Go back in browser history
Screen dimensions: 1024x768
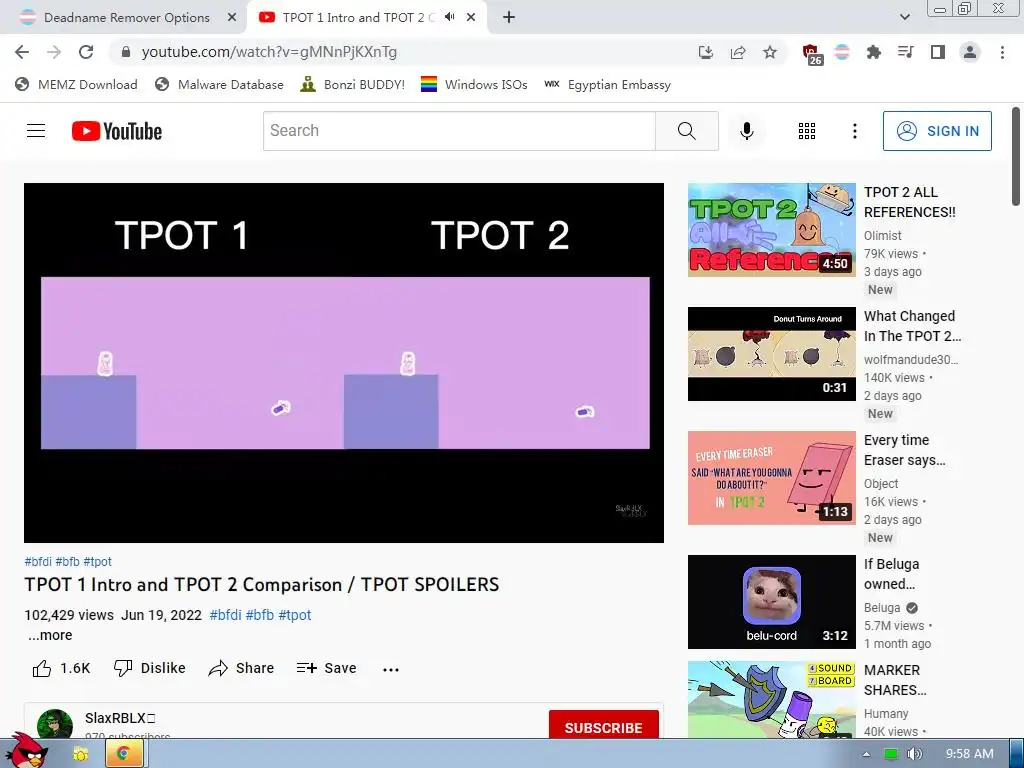(22, 52)
